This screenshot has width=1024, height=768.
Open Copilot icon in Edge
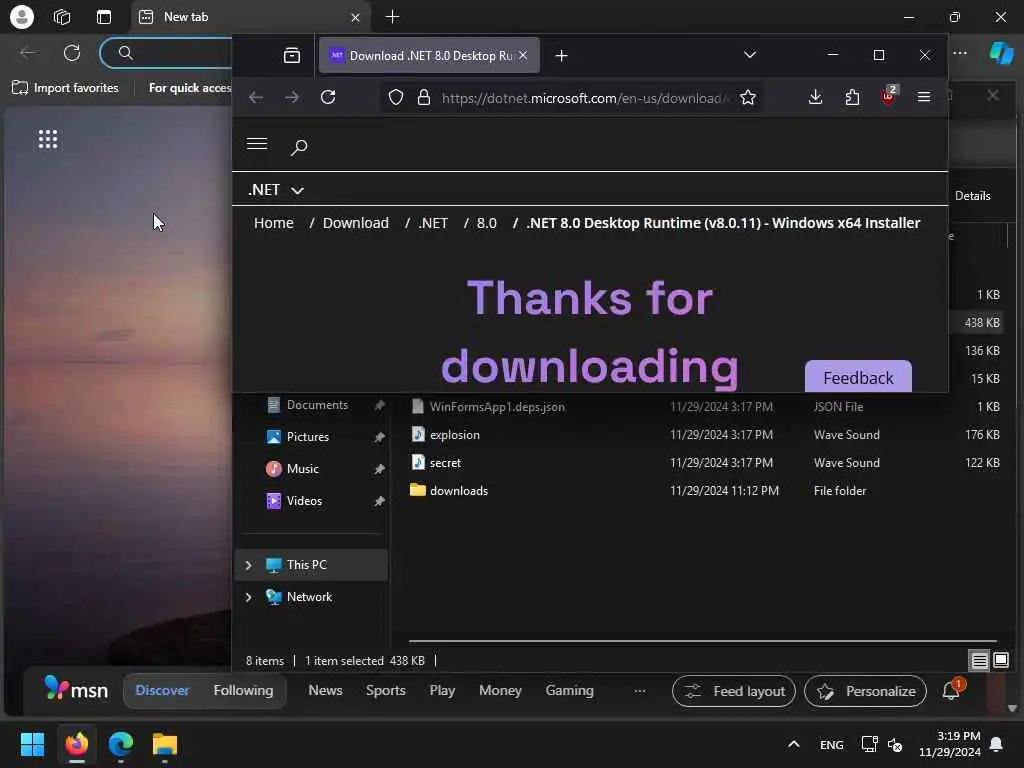coord(1001,53)
